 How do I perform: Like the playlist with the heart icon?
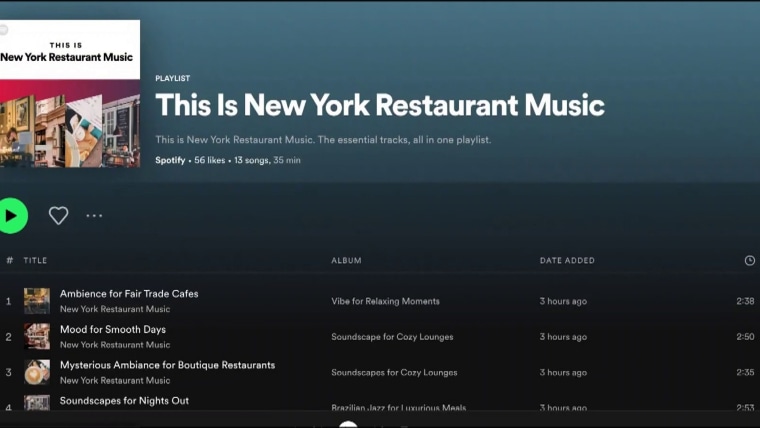point(58,216)
